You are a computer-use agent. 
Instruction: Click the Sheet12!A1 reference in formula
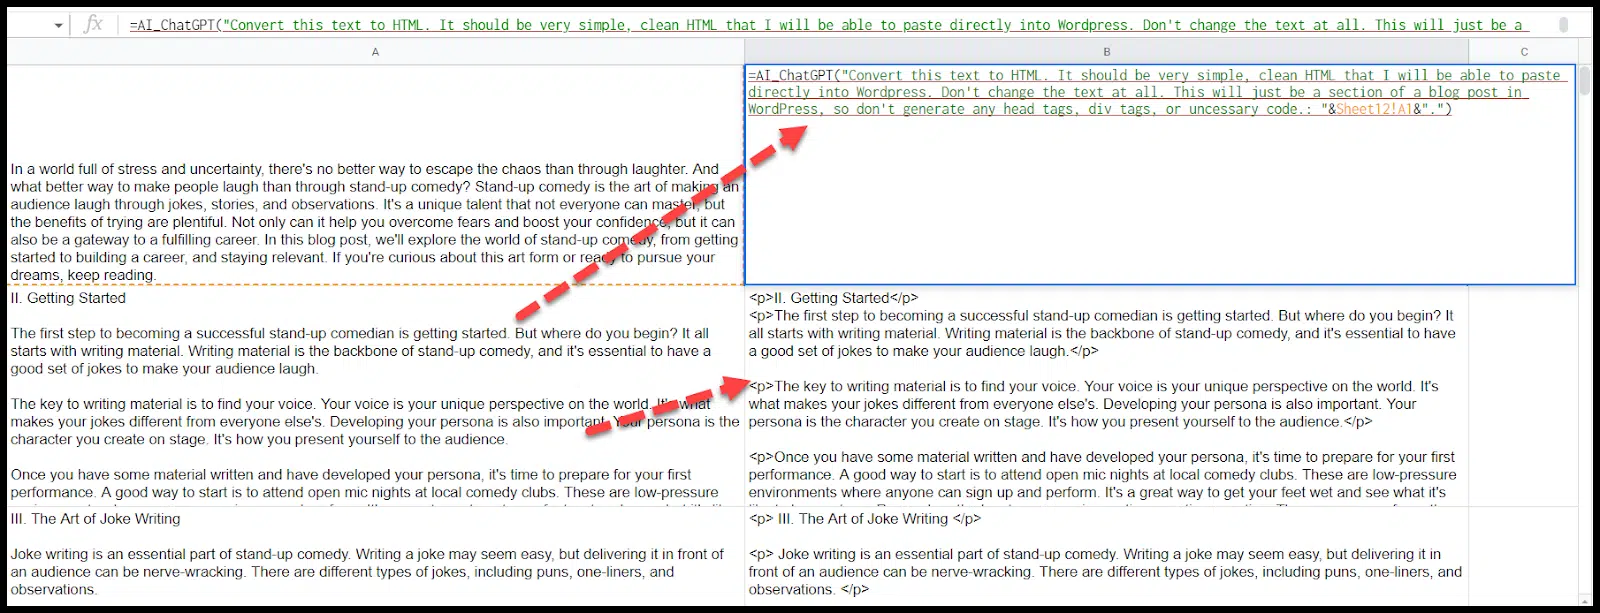(1374, 109)
